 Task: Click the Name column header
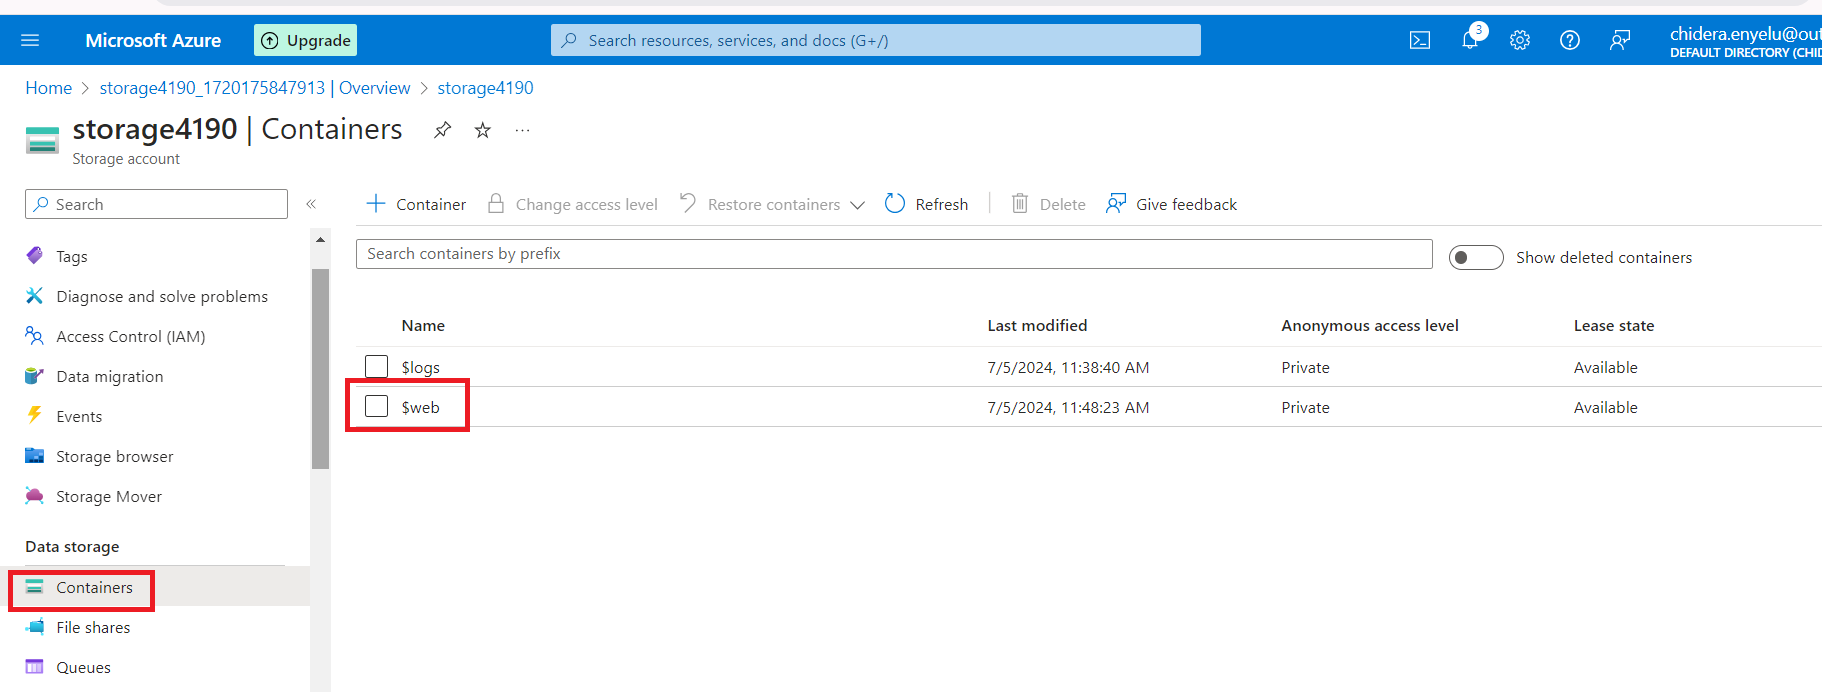(423, 325)
